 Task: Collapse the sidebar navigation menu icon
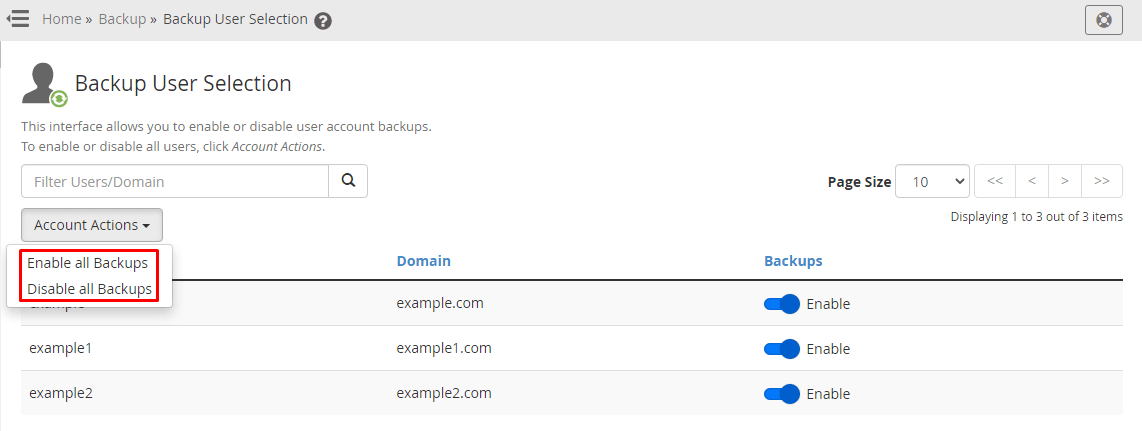(17, 19)
